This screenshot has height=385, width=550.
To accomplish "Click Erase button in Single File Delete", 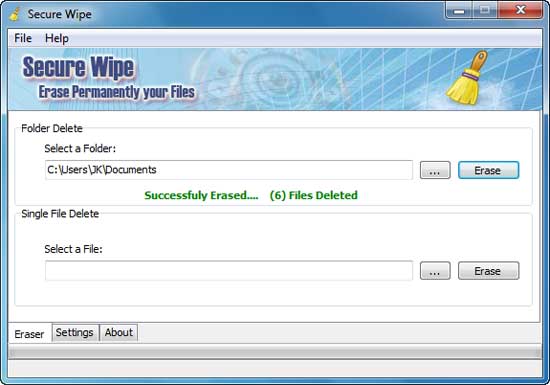I will point(488,271).
